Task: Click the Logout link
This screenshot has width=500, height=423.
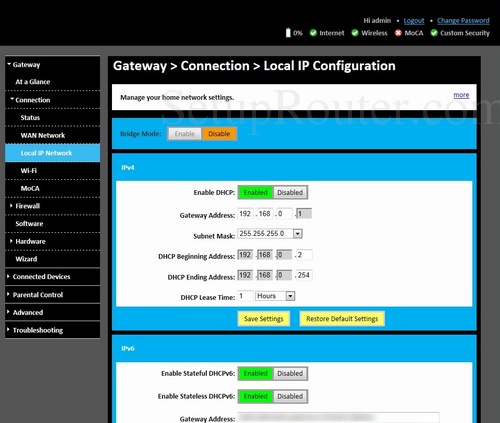Action: 414,21
